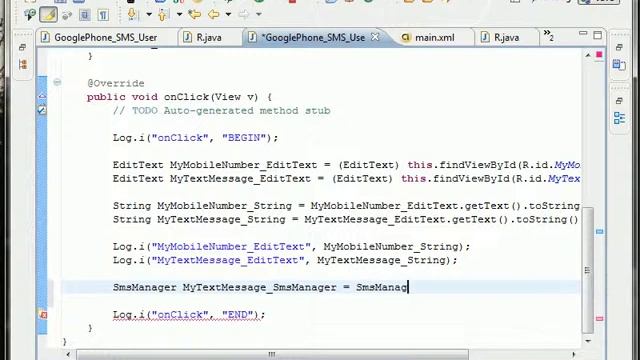
Task: Click red error summary square in overview ruler
Action: [x=599, y=55]
